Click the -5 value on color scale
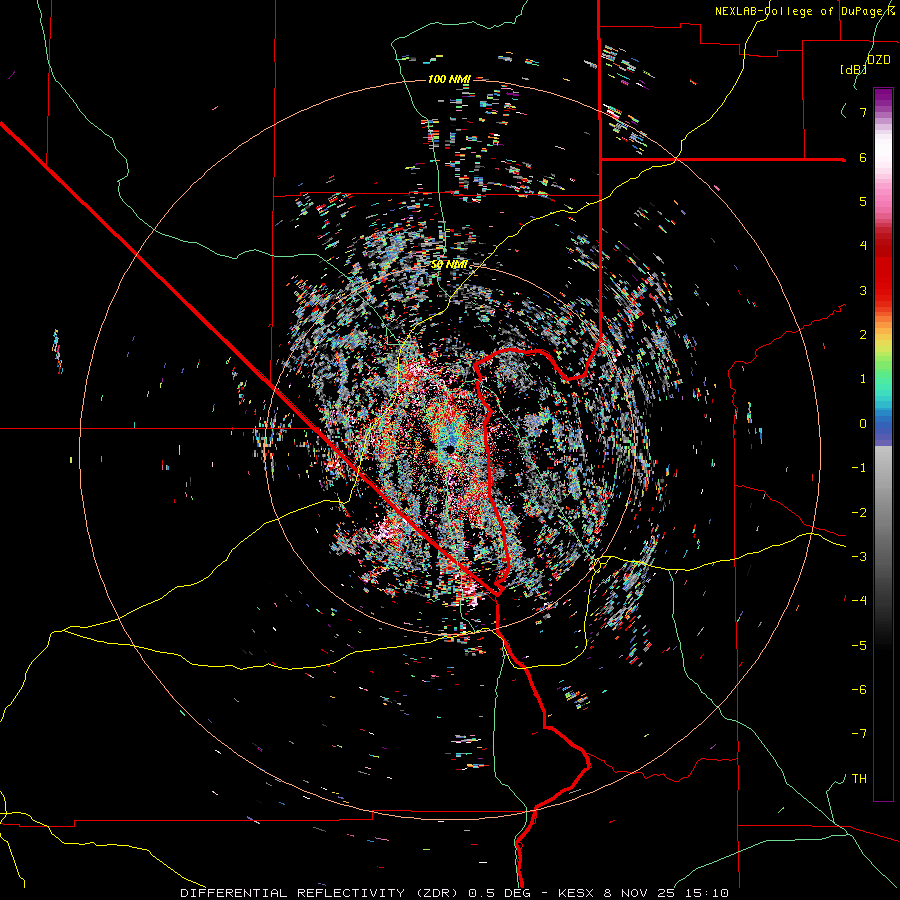 pos(859,645)
